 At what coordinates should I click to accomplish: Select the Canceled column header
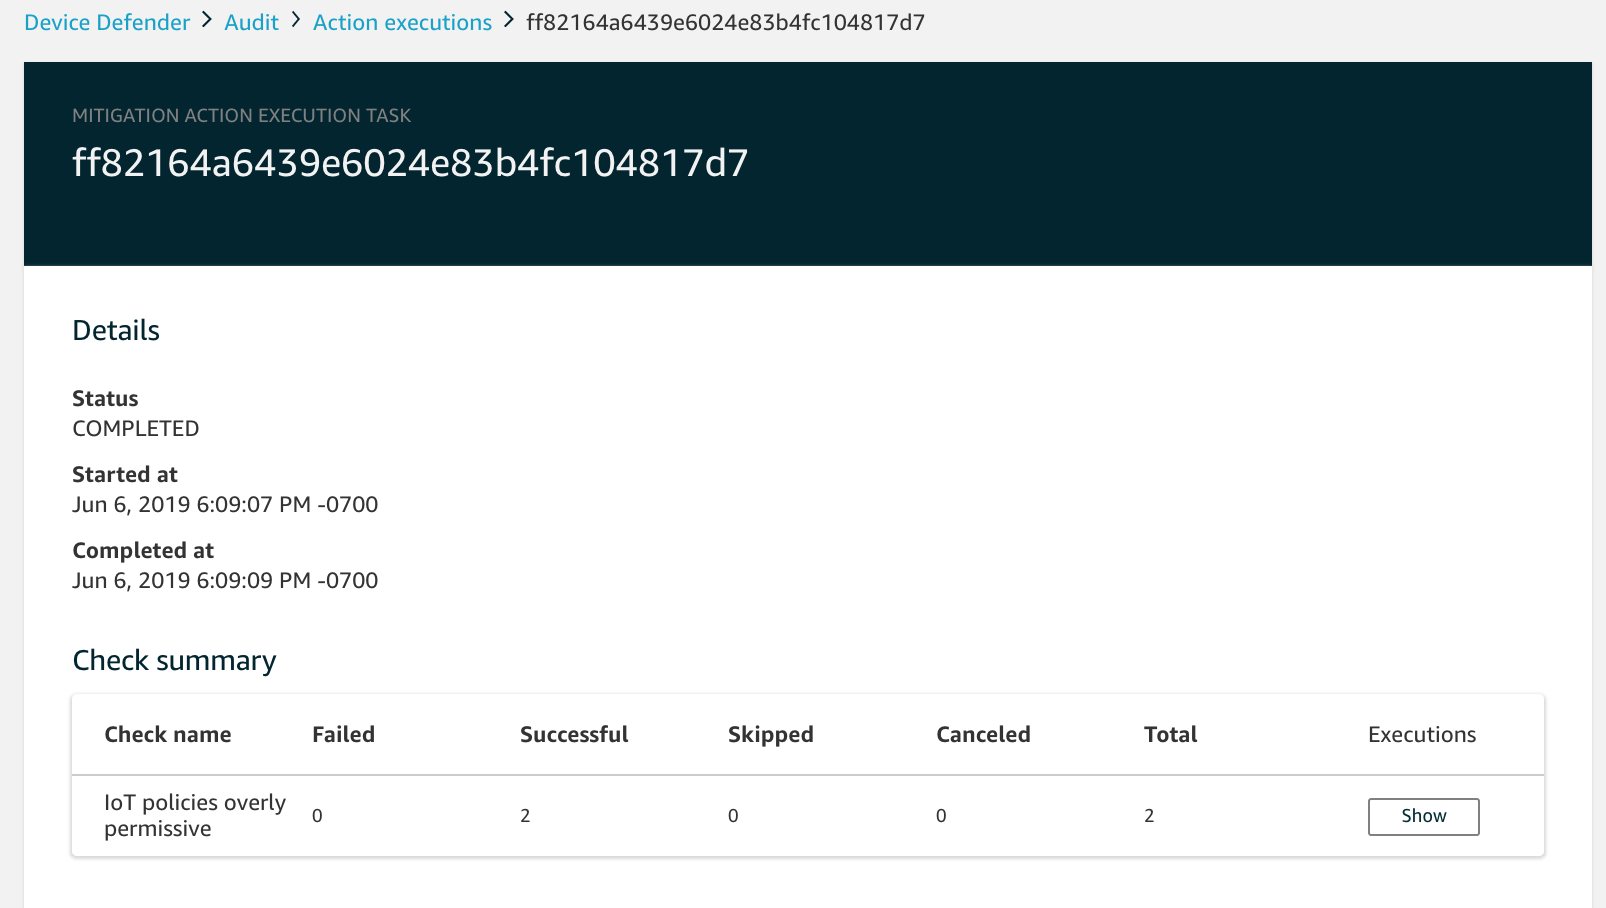(983, 735)
